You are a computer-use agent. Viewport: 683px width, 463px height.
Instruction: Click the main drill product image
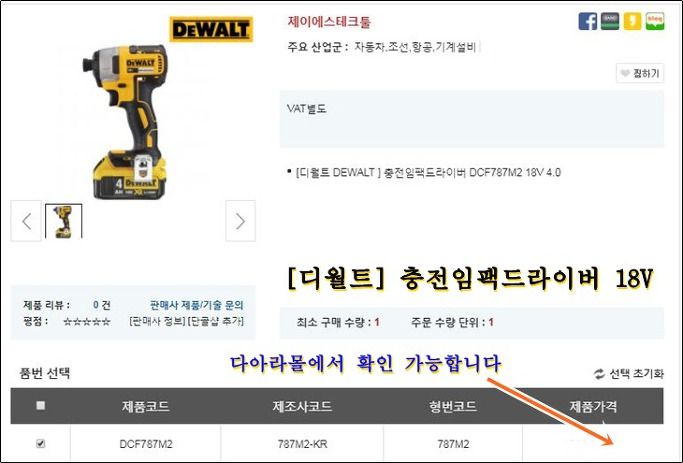click(125, 122)
